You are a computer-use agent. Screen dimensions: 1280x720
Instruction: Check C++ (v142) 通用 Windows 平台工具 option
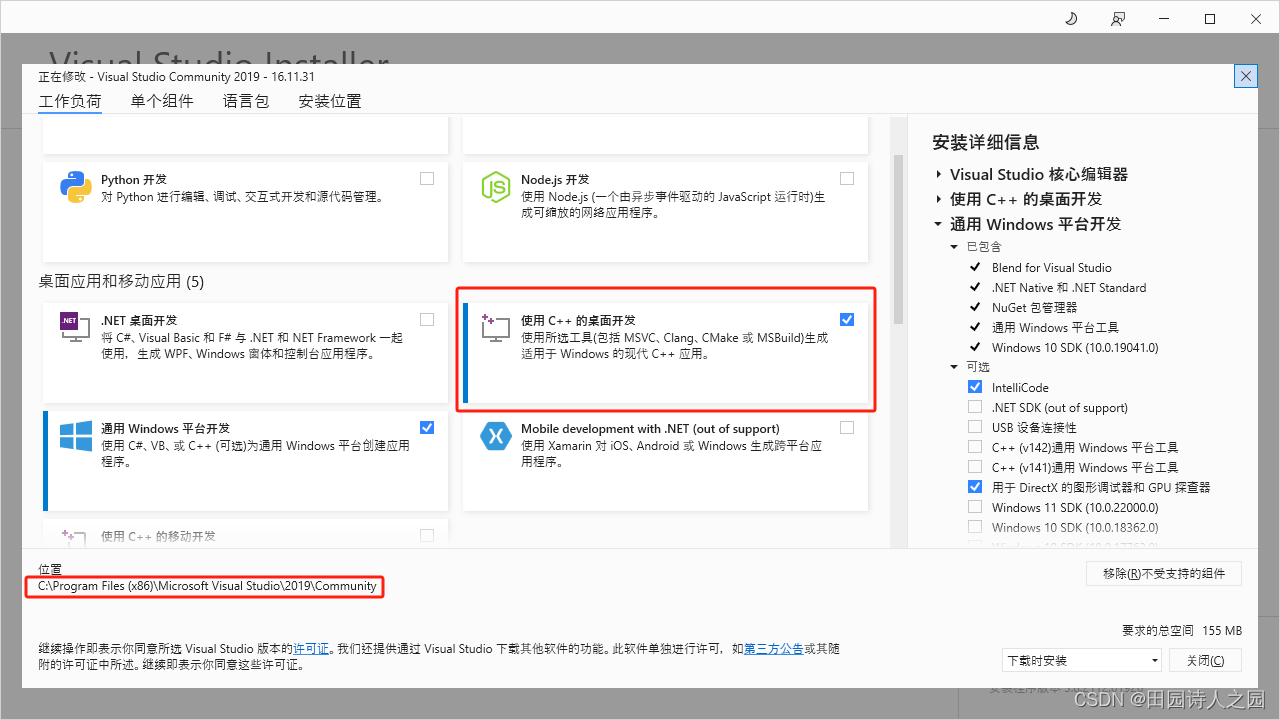(975, 447)
